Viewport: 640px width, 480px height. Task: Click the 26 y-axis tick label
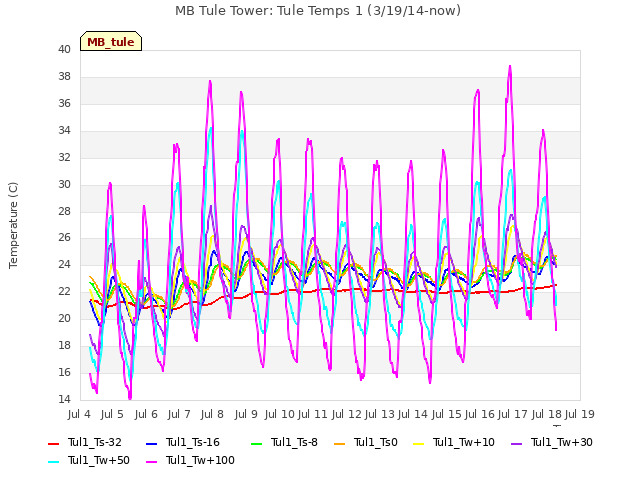(x=64, y=237)
